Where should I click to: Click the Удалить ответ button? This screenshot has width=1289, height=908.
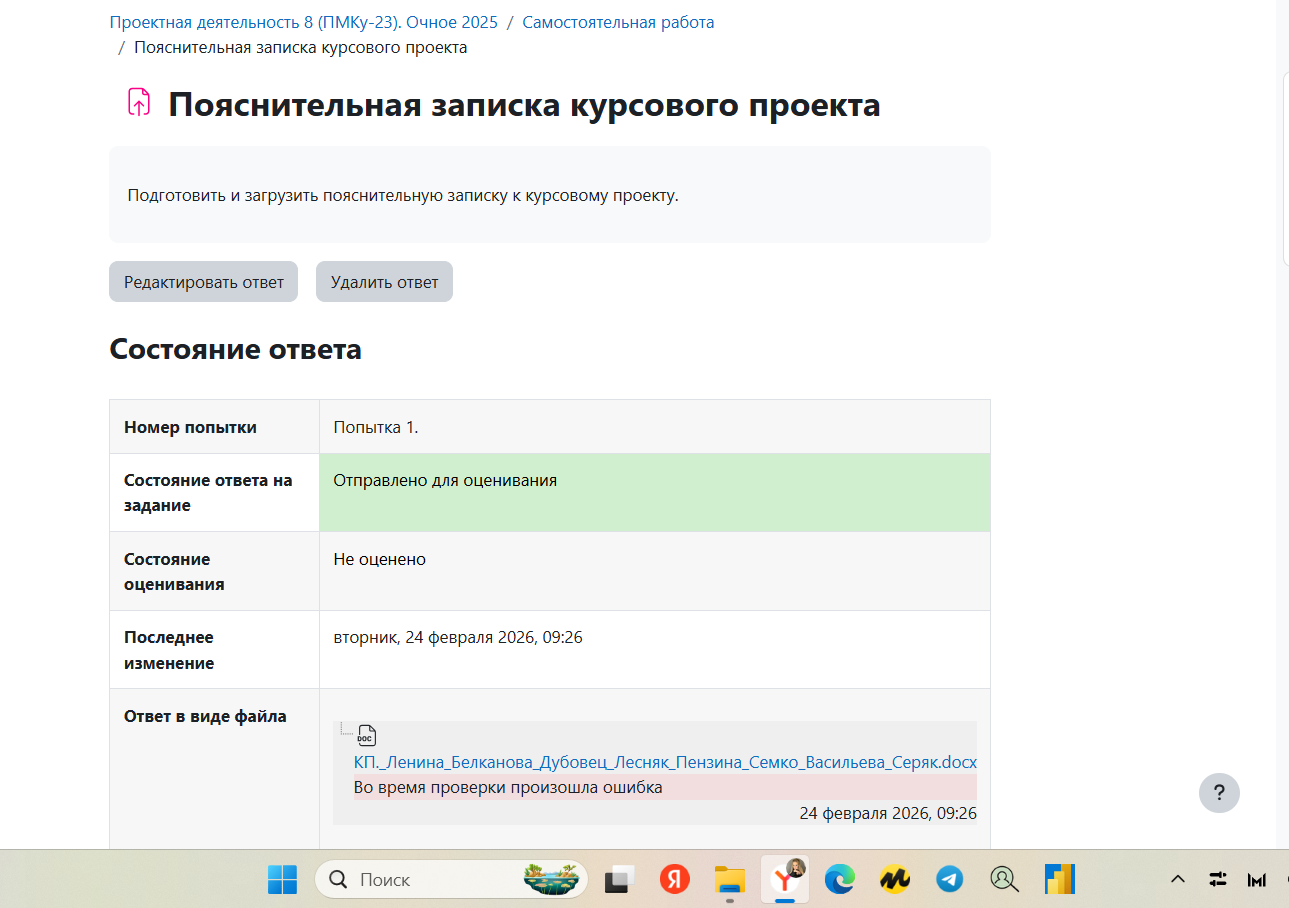[384, 282]
